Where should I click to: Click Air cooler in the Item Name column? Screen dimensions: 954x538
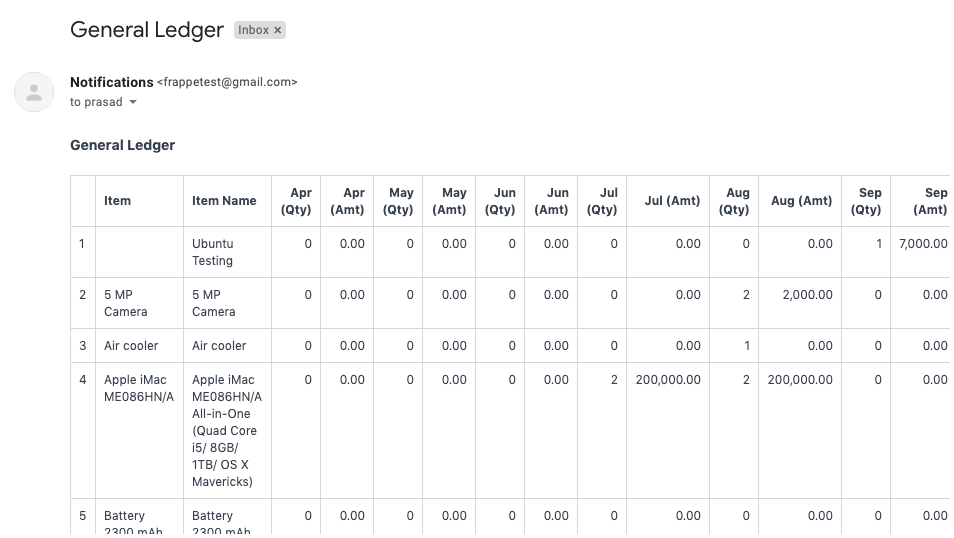(218, 346)
